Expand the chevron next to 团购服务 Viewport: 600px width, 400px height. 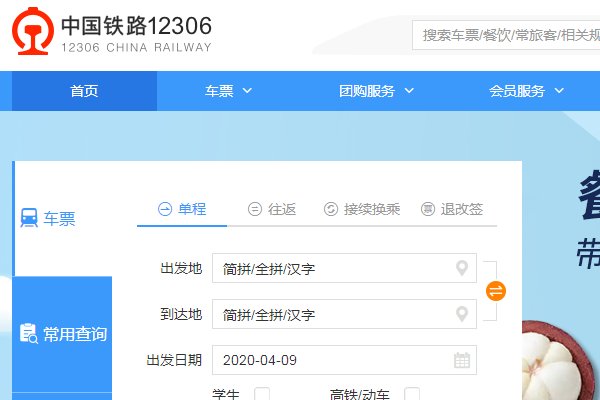click(x=409, y=91)
